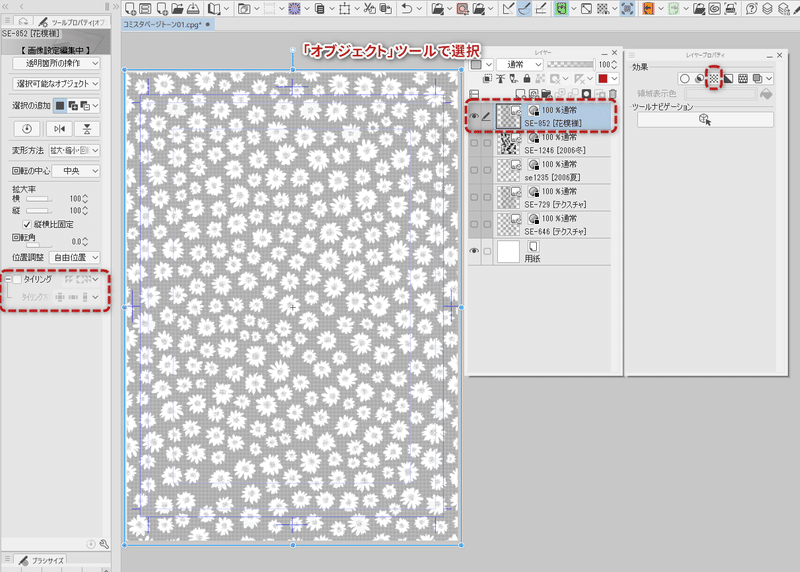This screenshot has width=800, height=572.
Task: Expand the effect options arrow in Layer Property
Action: 769,79
